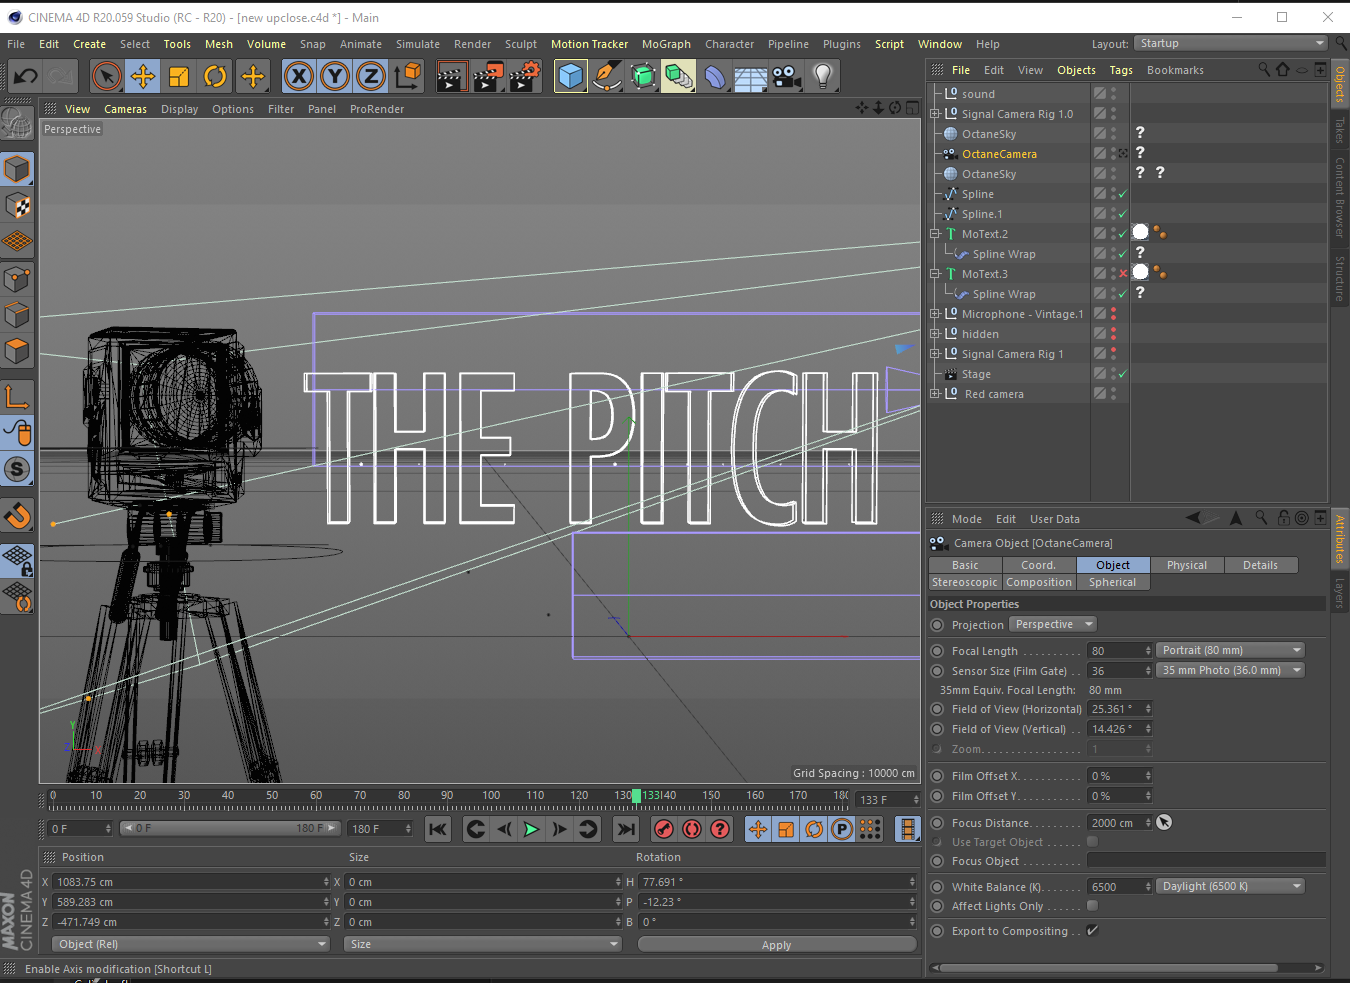Open the Projection Perspective dropdown
Image resolution: width=1350 pixels, height=983 pixels.
point(1053,624)
